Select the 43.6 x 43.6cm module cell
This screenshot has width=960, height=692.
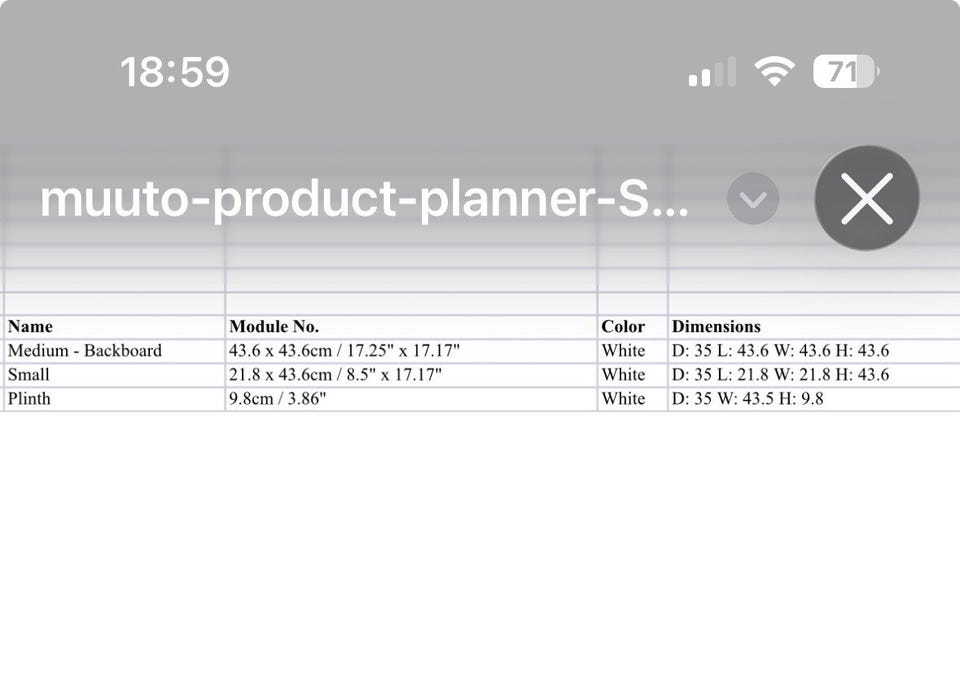tap(344, 351)
